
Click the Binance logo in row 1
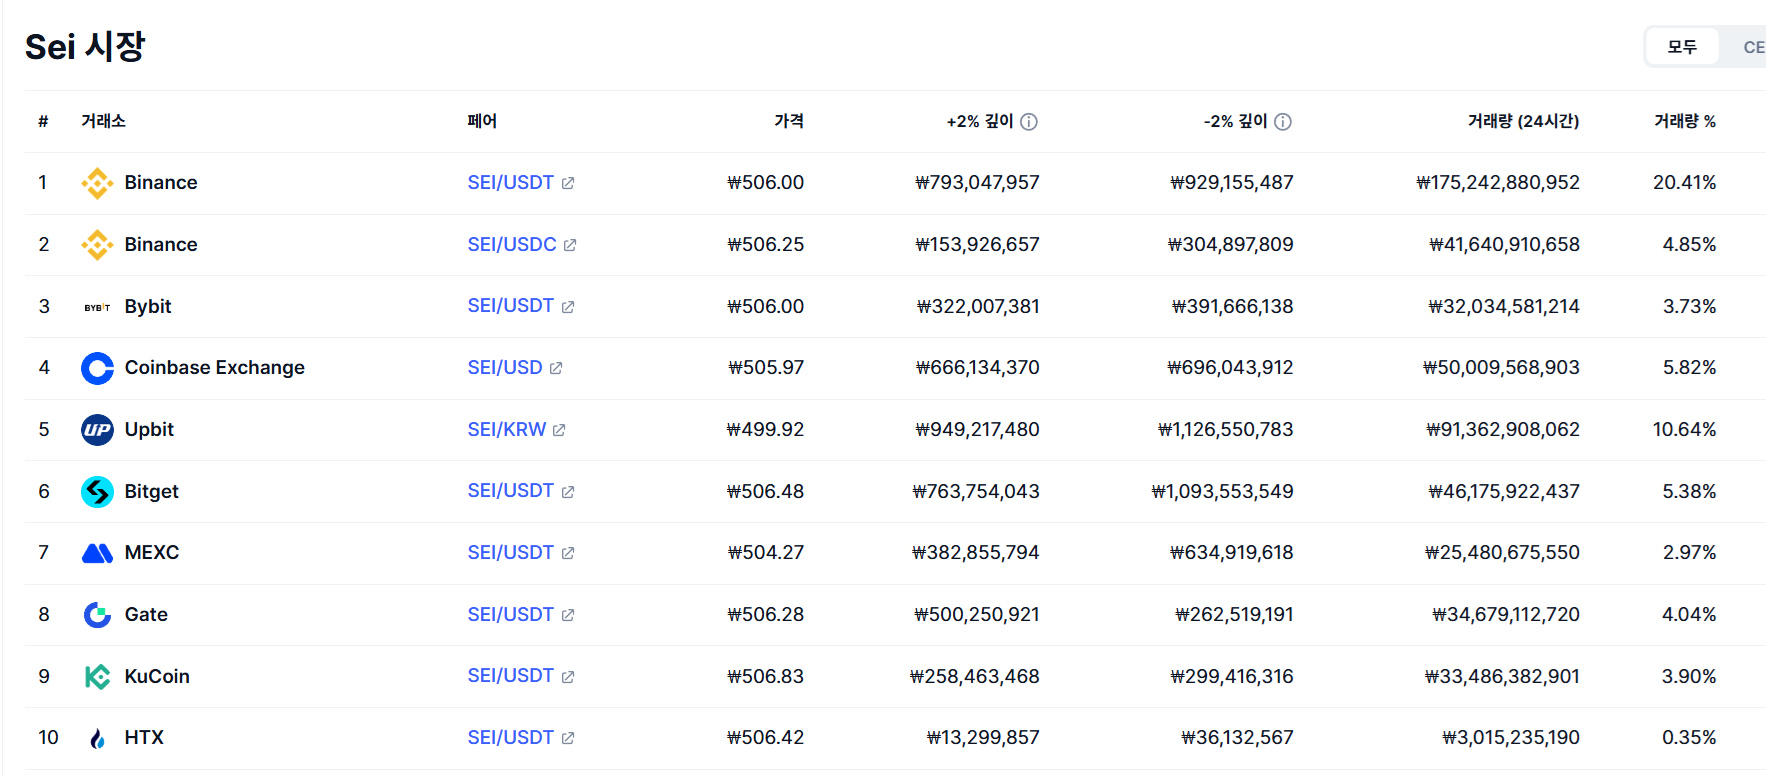(97, 183)
